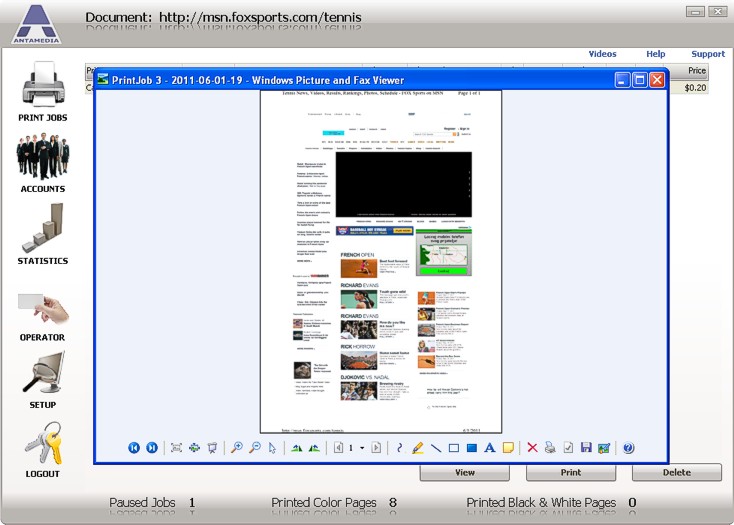This screenshot has height=525, width=734.
Task: Click the Print button
Action: pyautogui.click(x=571, y=473)
